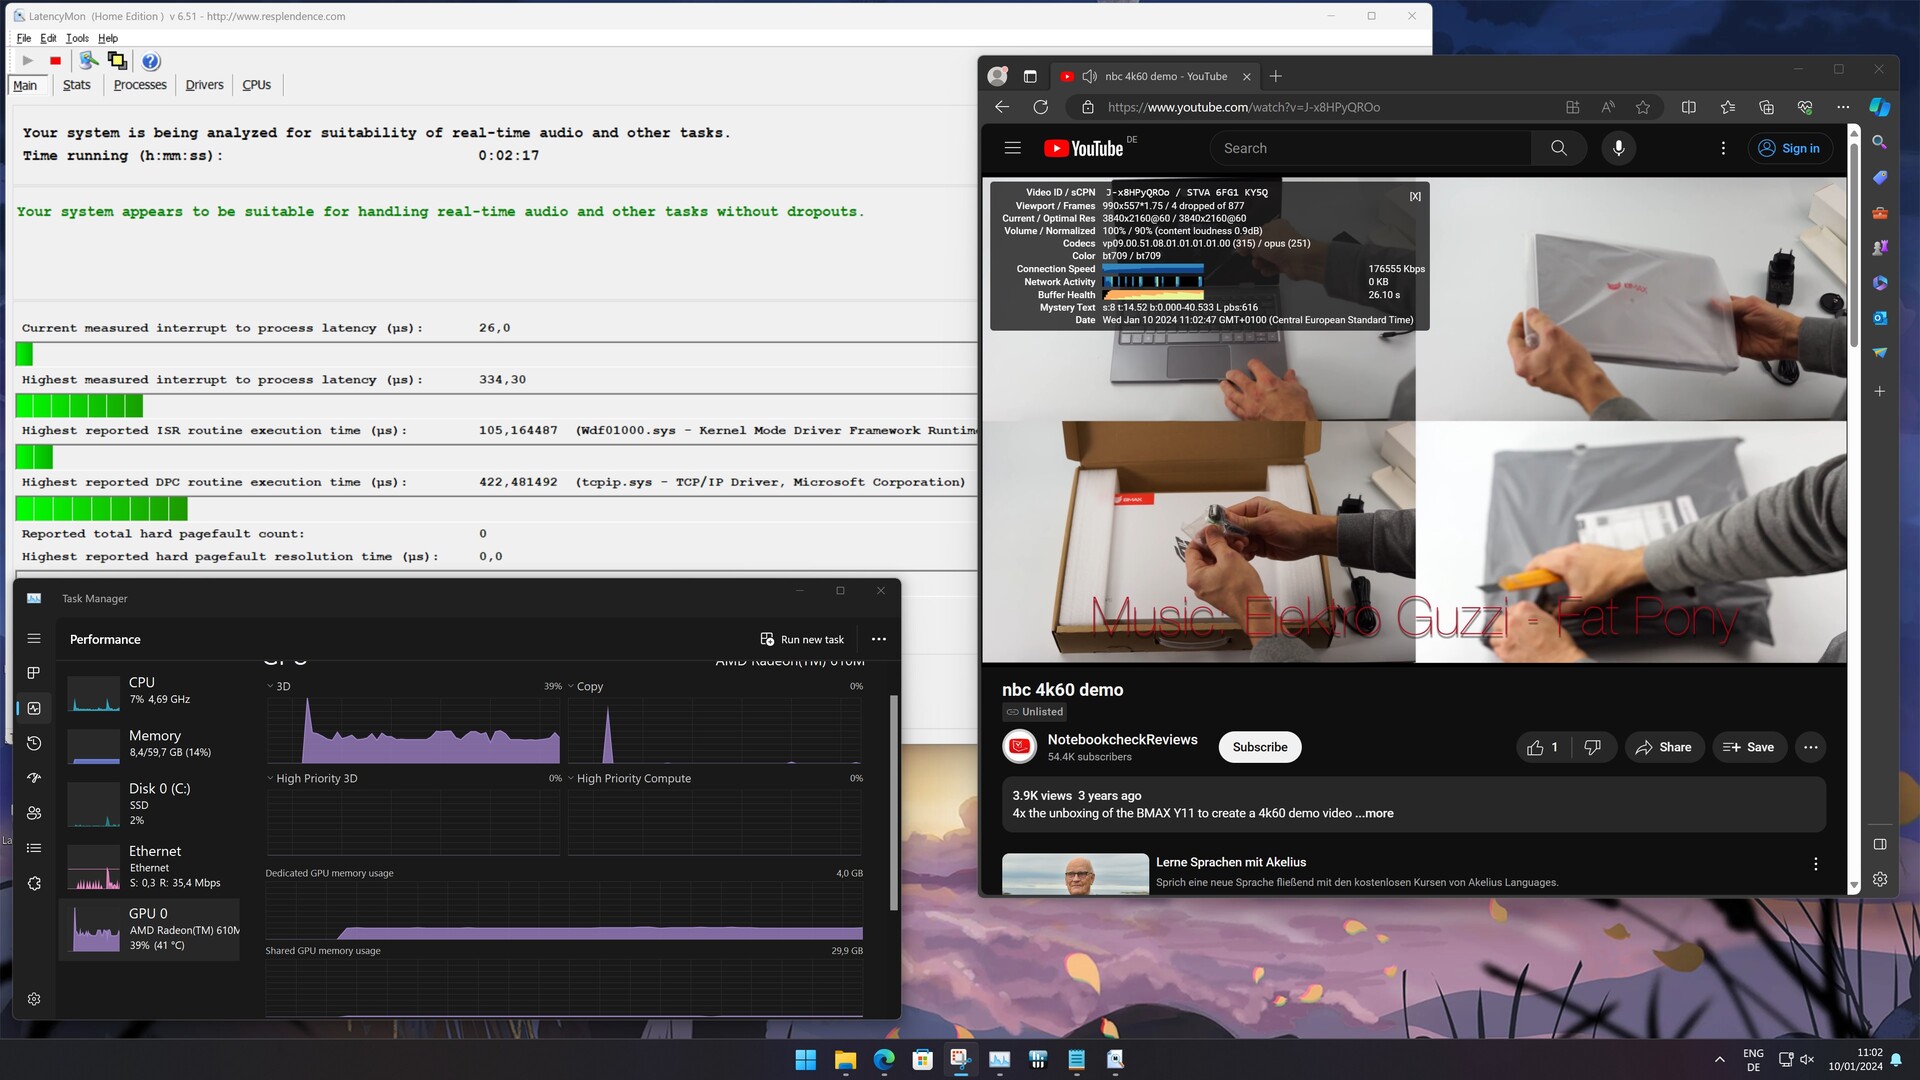The image size is (1920, 1080).
Task: Click the YouTube search magnifier button
Action: pyautogui.click(x=1558, y=148)
